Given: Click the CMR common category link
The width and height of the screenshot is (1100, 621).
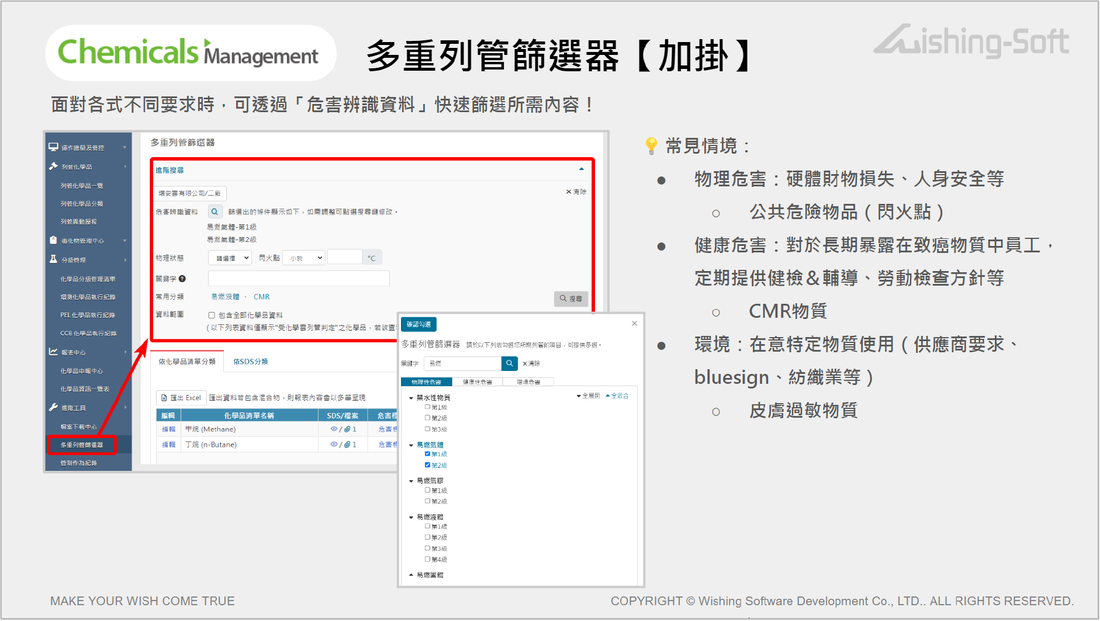Looking at the screenshot, I should pyautogui.click(x=262, y=297).
